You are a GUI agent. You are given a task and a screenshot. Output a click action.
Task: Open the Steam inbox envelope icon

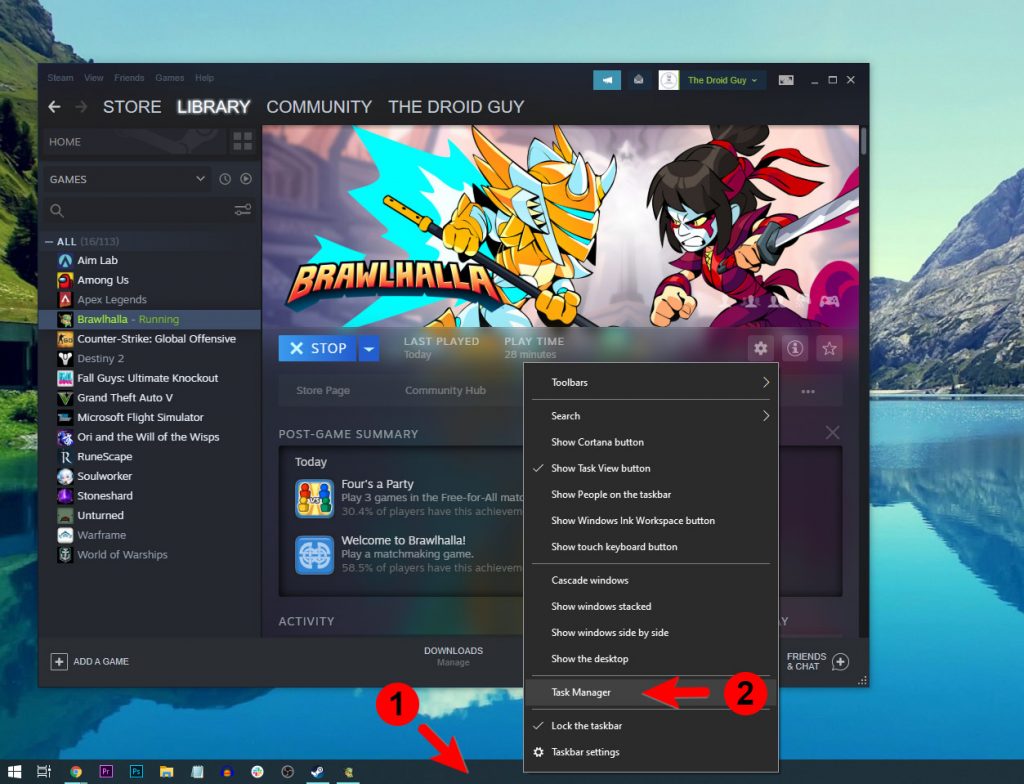[x=639, y=80]
